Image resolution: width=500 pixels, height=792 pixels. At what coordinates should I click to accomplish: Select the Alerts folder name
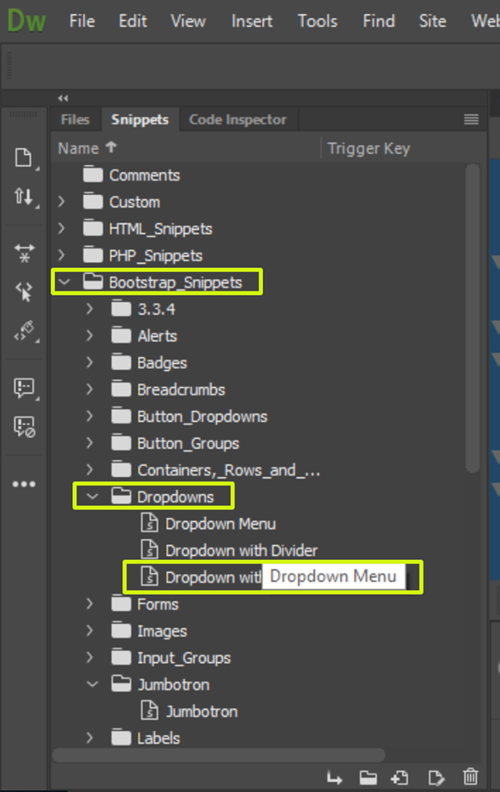(157, 336)
